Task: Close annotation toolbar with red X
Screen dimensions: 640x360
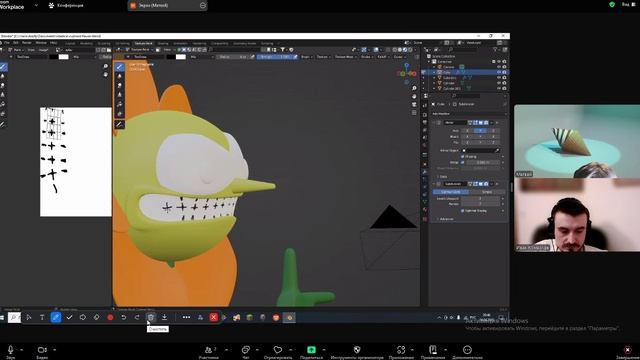Action: click(x=213, y=317)
